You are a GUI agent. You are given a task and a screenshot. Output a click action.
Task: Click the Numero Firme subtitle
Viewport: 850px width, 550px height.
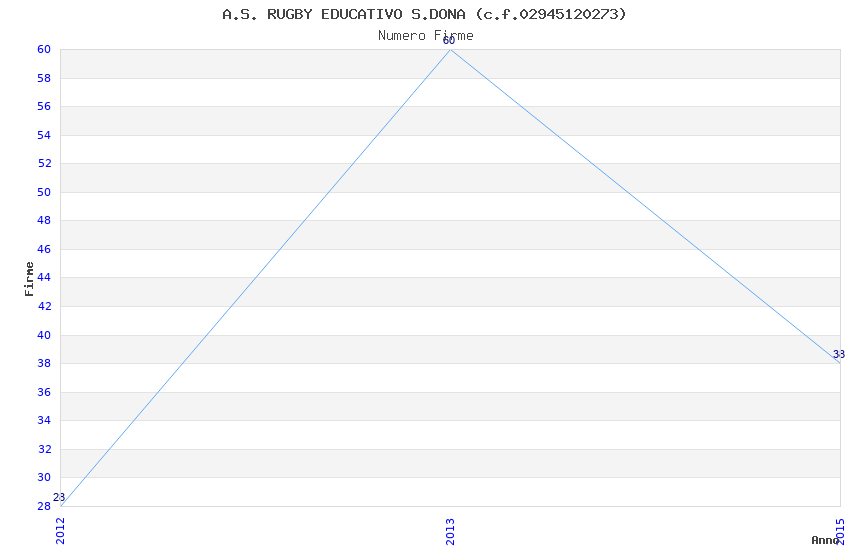coord(426,36)
